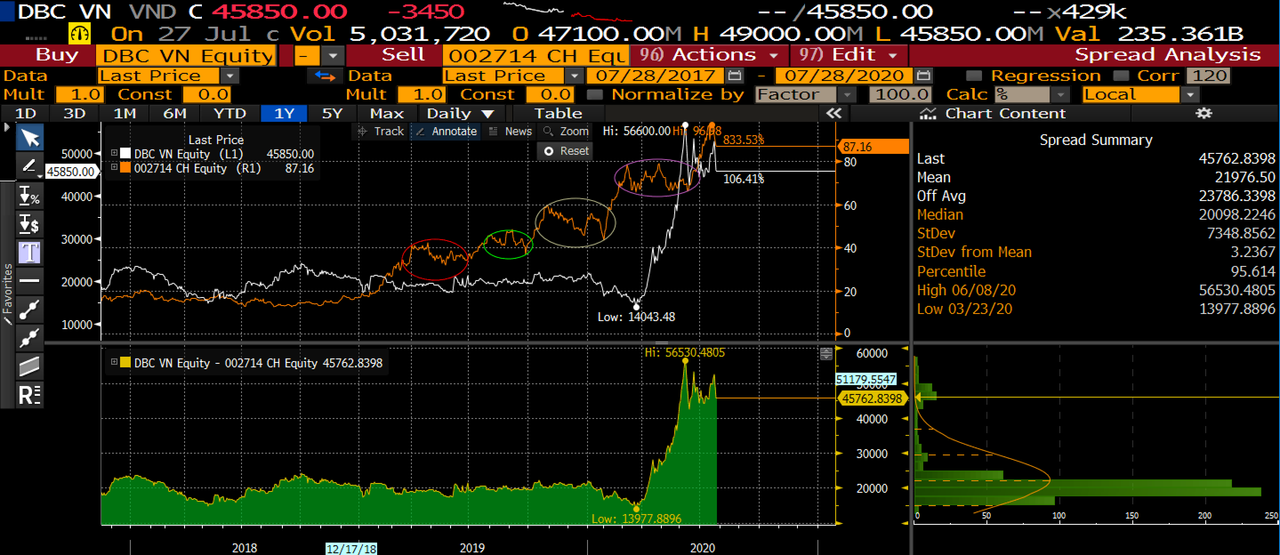Open the 97) Edit menu
The image size is (1280, 555).
850,56
